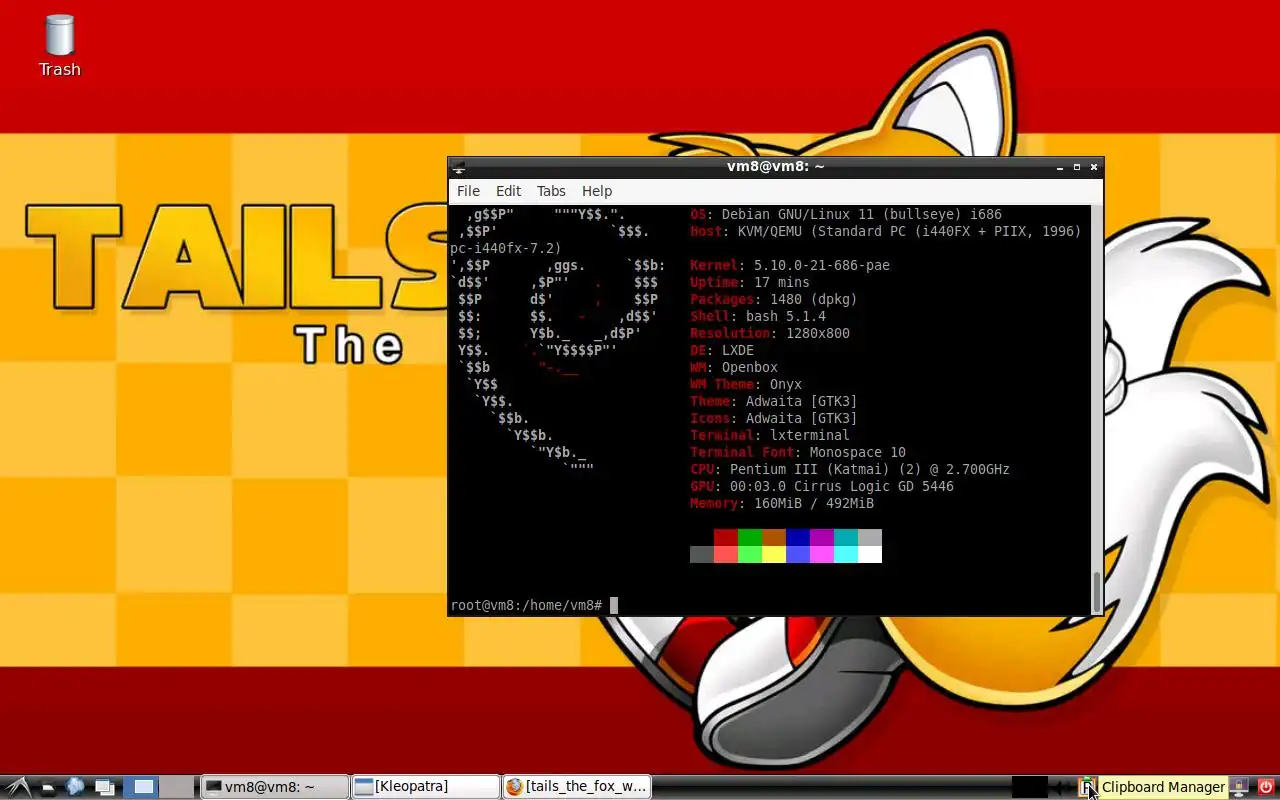Screen dimensions: 1280x800
Task: Click the Uptime value "17 mins"
Action: click(781, 282)
